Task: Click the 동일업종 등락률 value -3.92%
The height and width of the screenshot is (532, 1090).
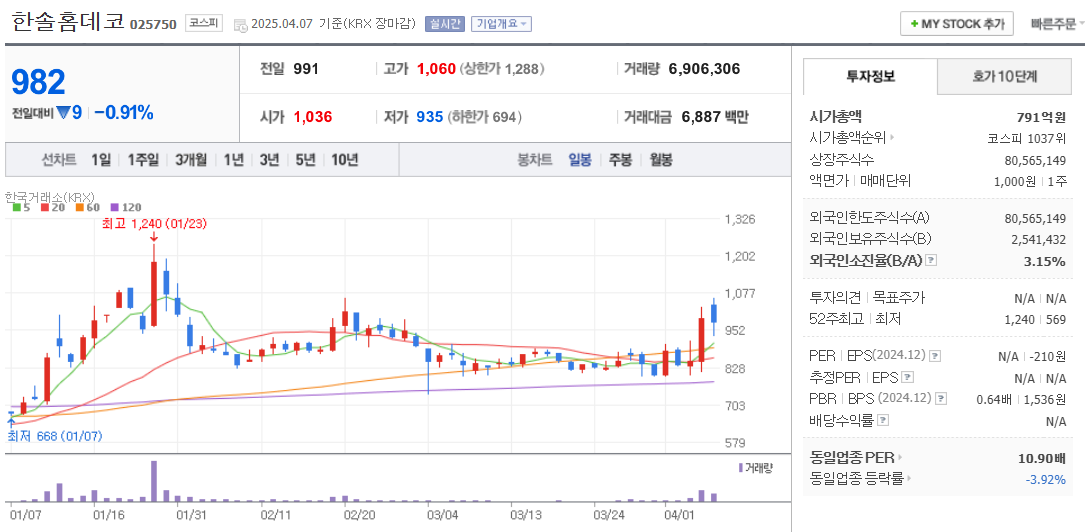Action: click(x=1045, y=478)
